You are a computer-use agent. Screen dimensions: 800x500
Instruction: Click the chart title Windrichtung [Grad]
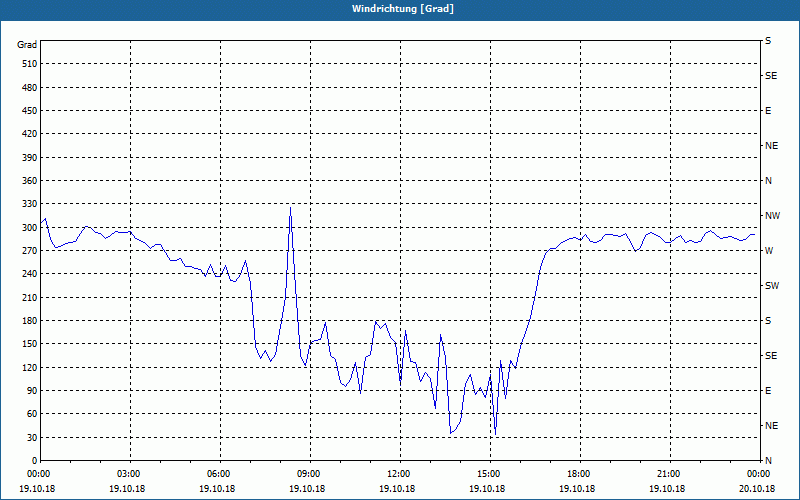tap(403, 9)
